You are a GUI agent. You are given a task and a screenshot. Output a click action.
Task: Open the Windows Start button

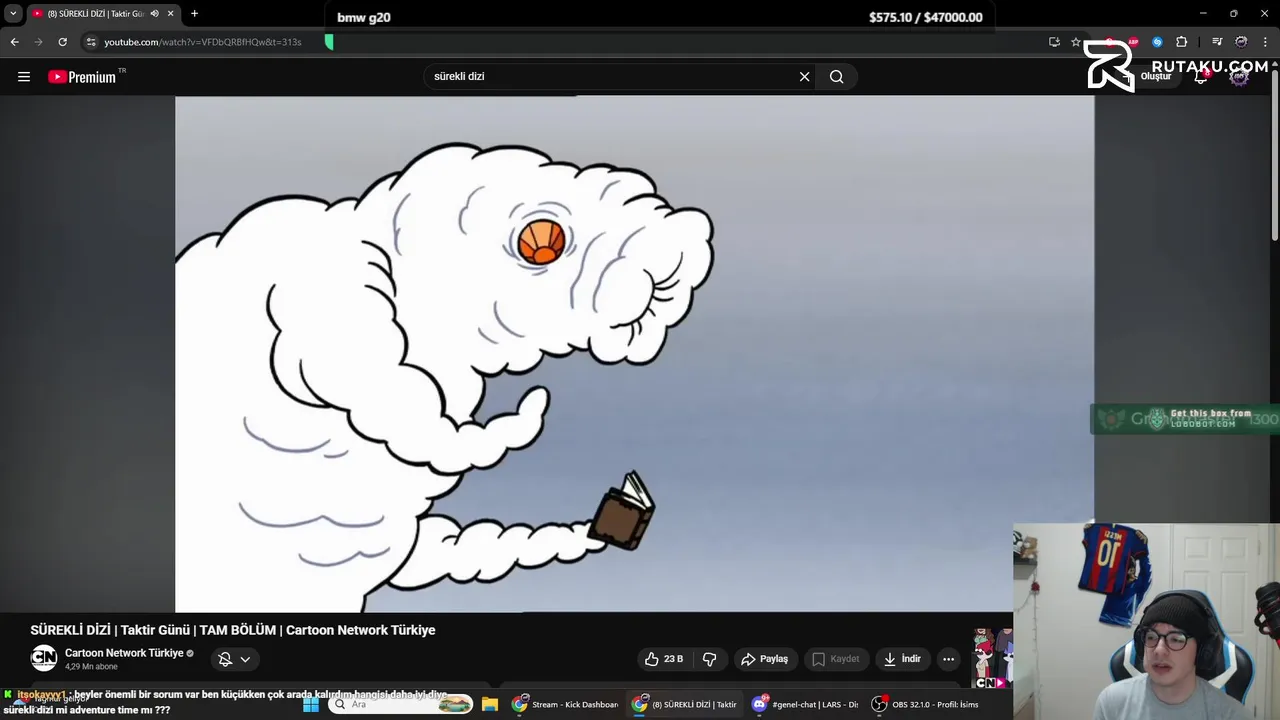pos(311,704)
